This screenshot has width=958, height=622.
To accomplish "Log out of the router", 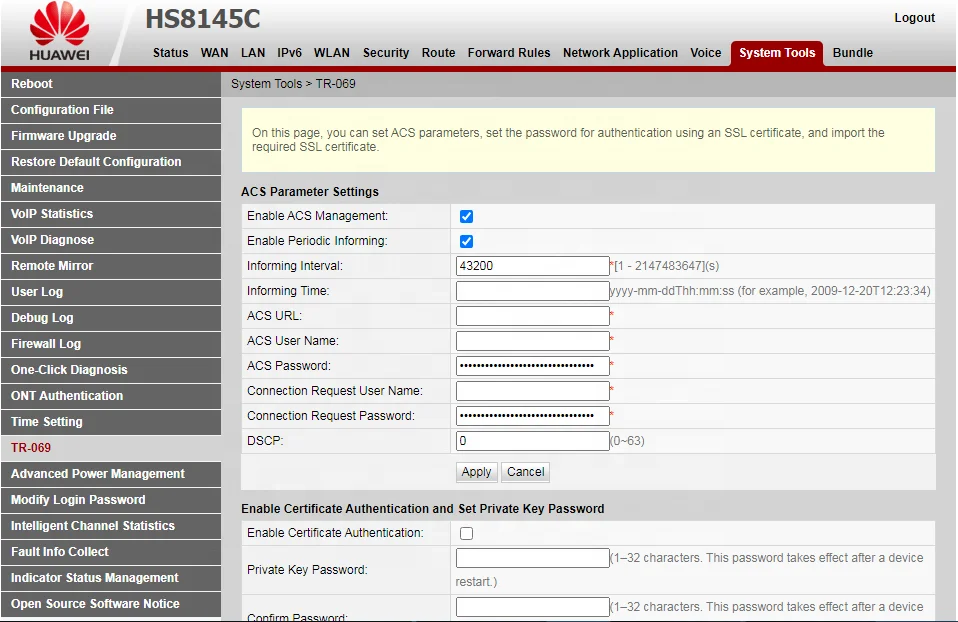I will 914,17.
